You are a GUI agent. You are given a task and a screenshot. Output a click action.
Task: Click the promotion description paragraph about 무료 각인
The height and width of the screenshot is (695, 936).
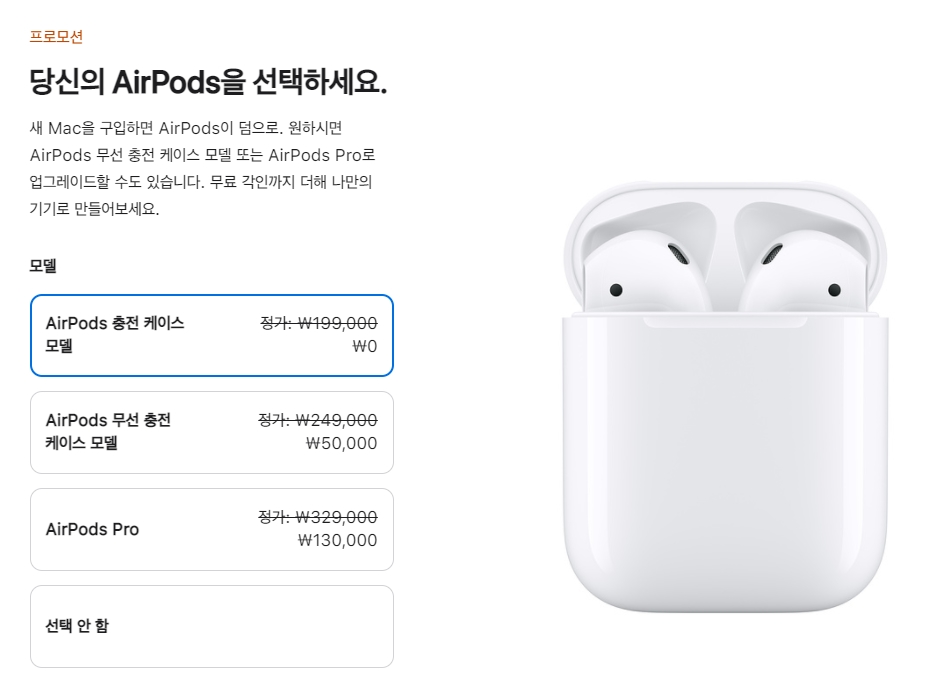point(202,168)
